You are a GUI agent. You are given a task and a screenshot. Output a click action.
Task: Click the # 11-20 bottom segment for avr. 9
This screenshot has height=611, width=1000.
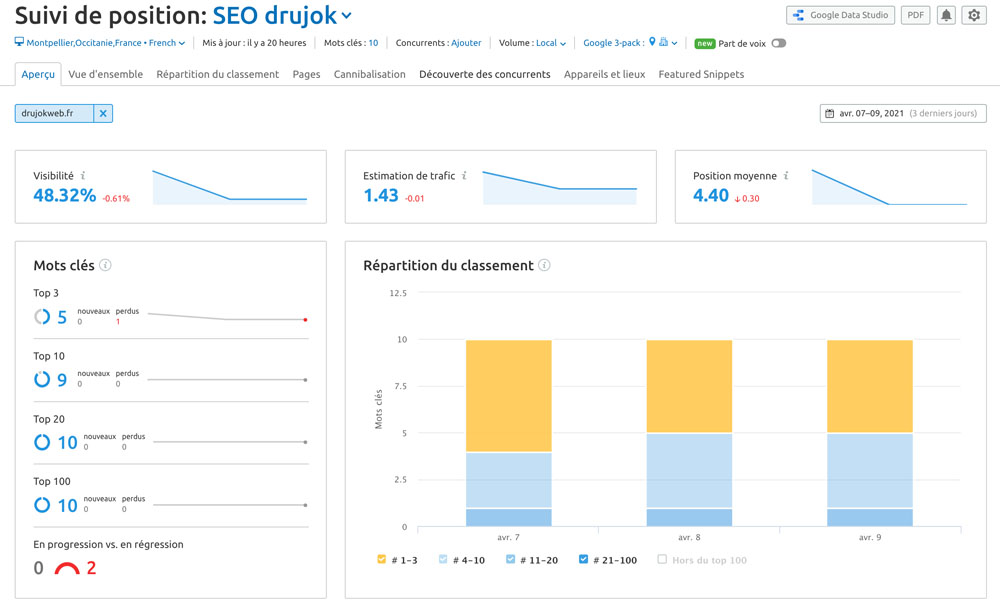pos(869,517)
